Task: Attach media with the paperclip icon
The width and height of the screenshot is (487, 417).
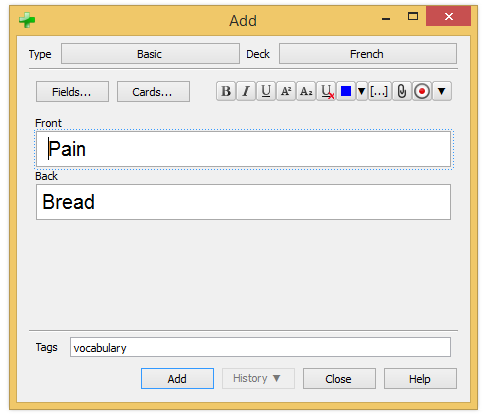Action: tap(402, 91)
